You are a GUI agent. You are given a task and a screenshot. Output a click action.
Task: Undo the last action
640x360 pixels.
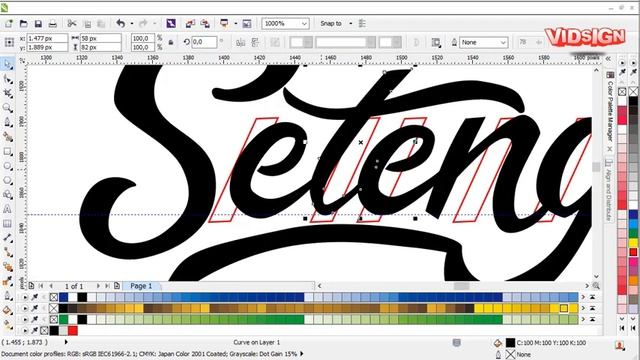(120, 24)
